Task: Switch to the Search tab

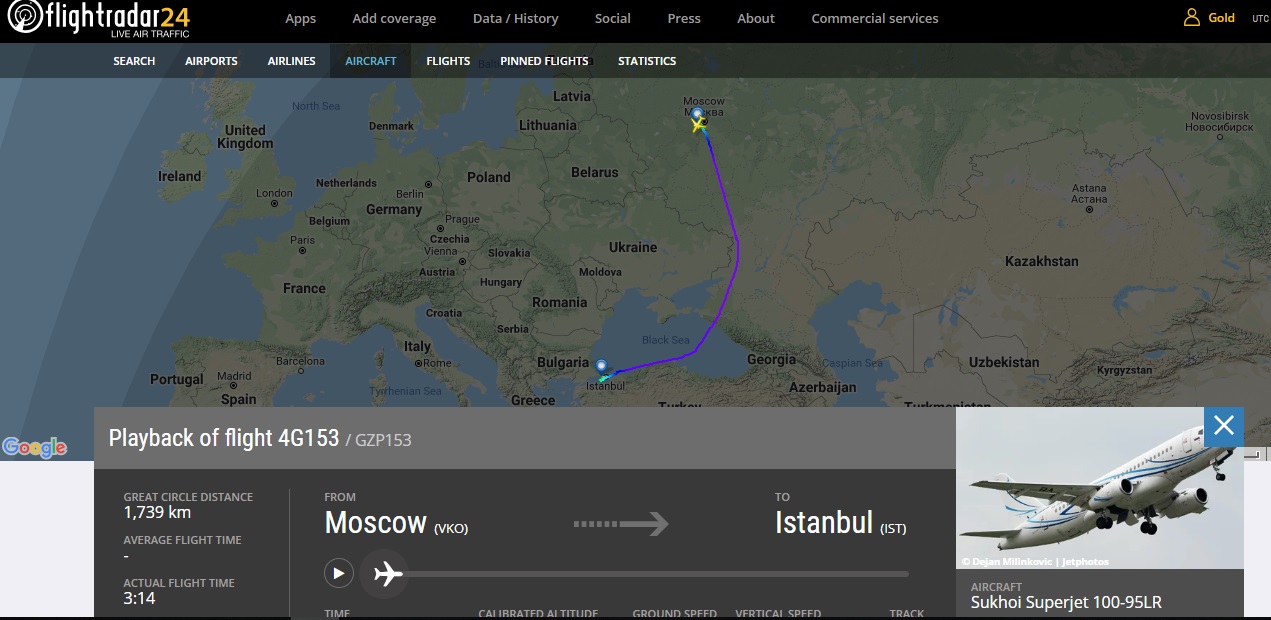Action: coord(134,61)
